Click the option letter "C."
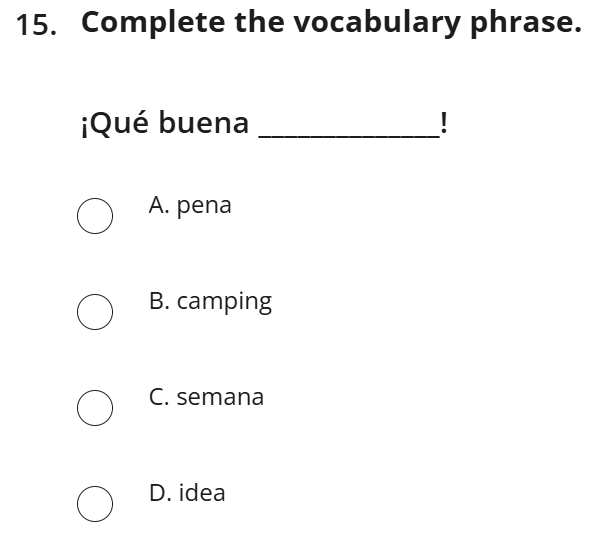Screen dimensions: 607x538 (x=159, y=397)
